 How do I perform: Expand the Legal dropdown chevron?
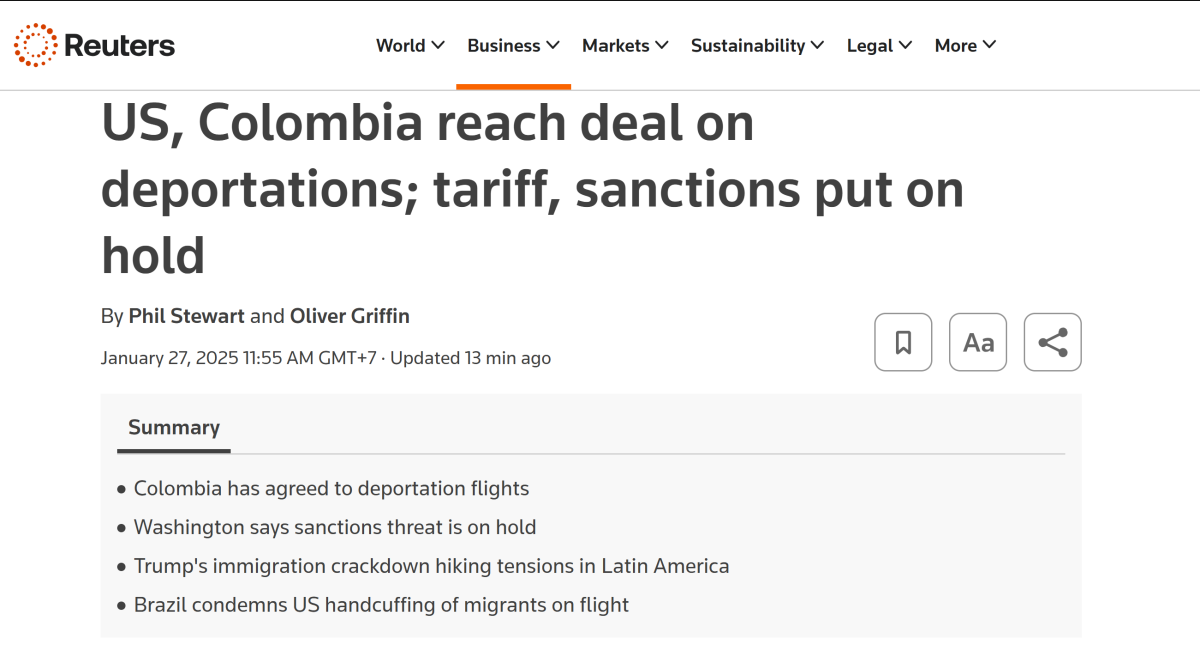[x=905, y=45]
